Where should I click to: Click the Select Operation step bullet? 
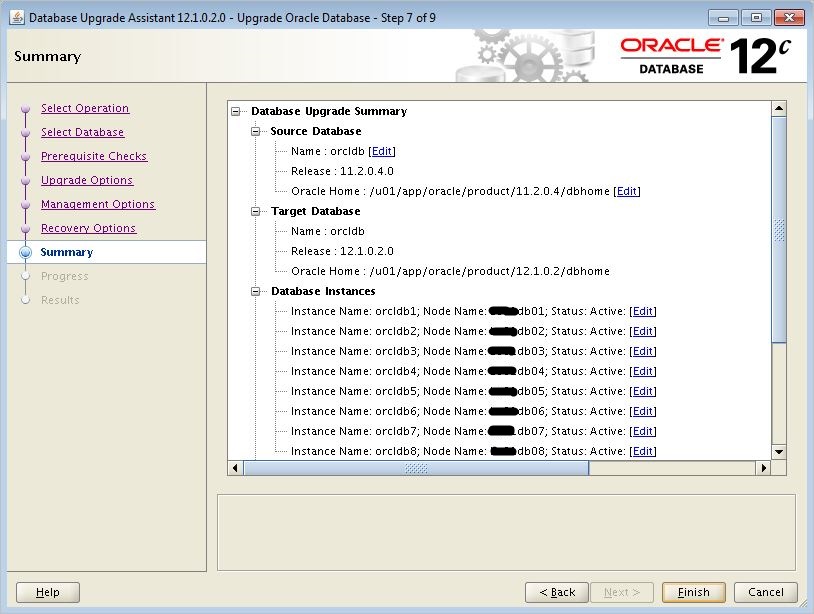(x=25, y=109)
